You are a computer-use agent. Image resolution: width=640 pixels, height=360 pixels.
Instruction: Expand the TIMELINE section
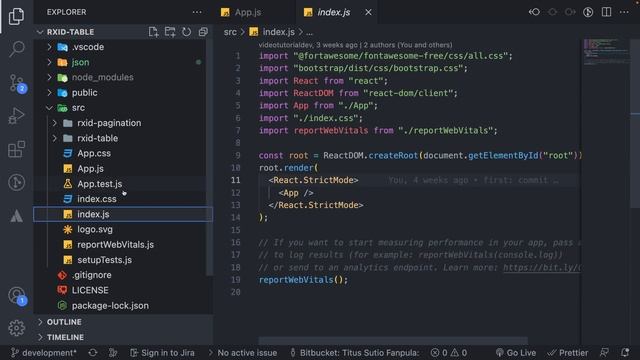click(40, 337)
